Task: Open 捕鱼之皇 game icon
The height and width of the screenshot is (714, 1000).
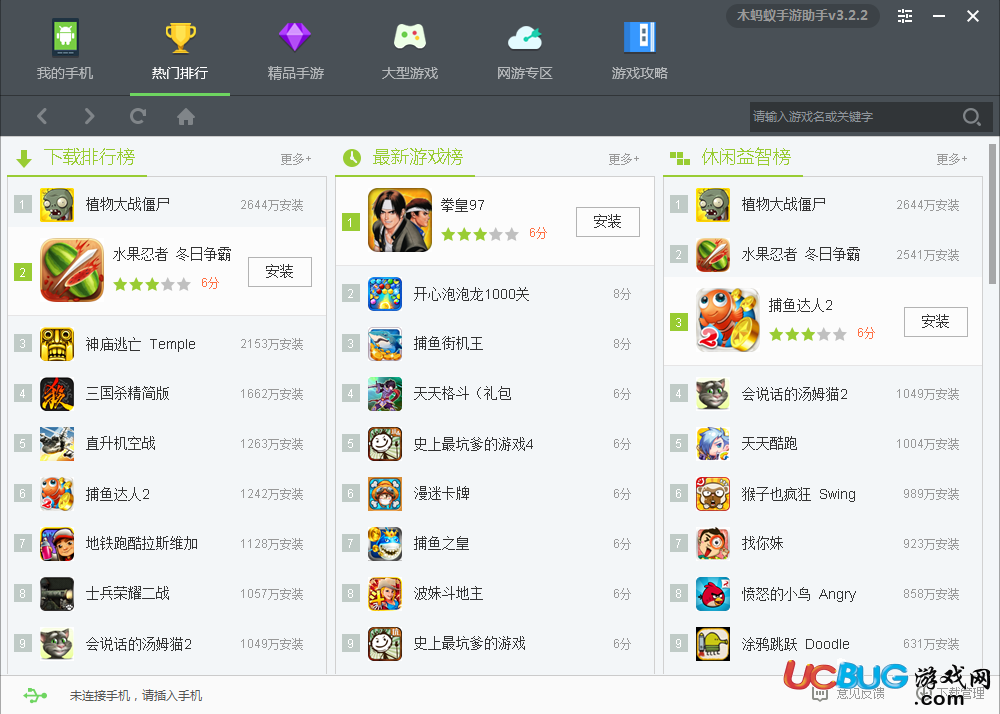Action: coord(385,544)
